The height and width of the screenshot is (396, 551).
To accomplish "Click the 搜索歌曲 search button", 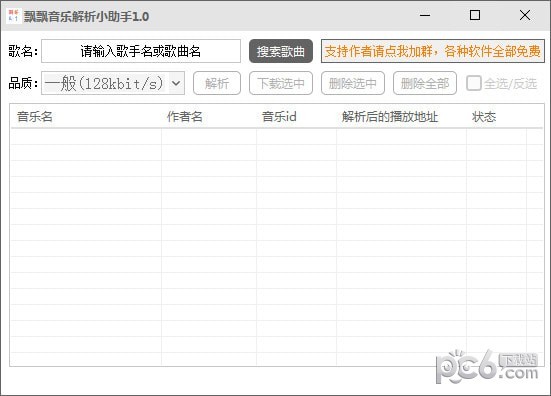I will (281, 51).
